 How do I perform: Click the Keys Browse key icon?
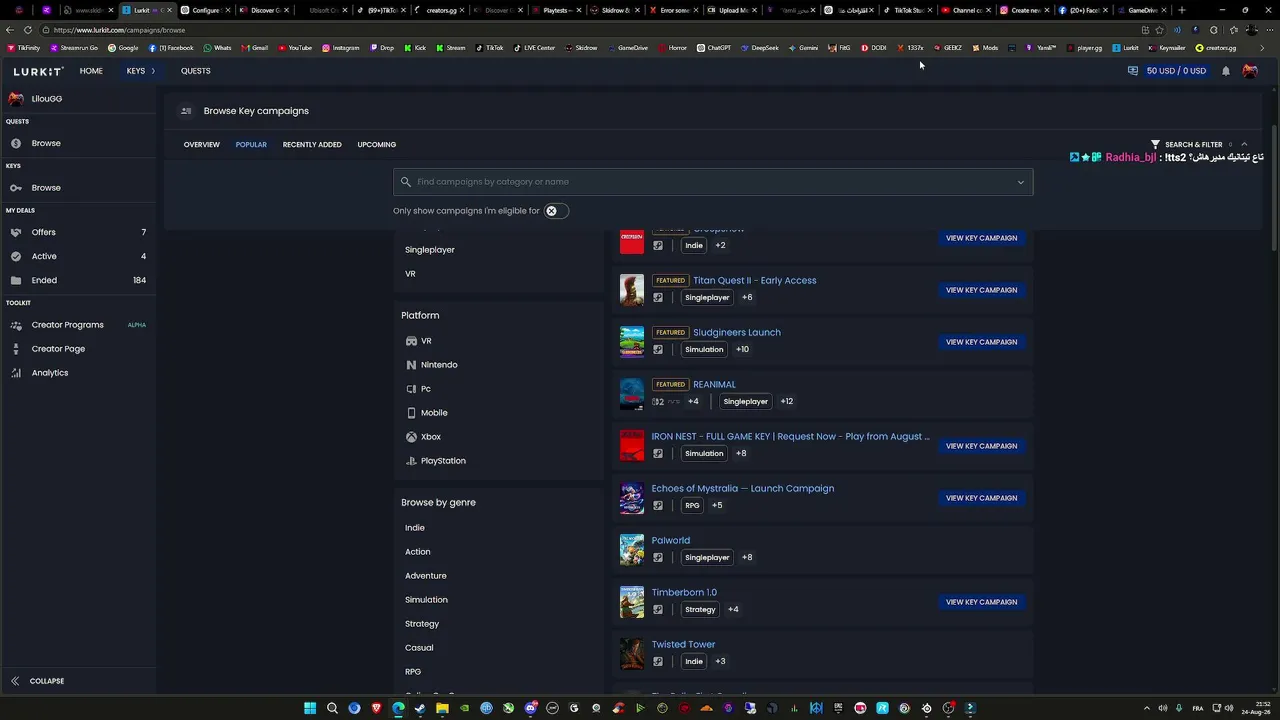(x=16, y=188)
